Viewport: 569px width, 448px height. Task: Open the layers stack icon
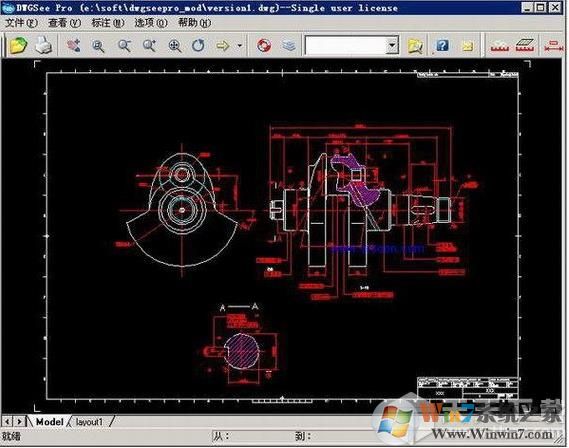[289, 46]
